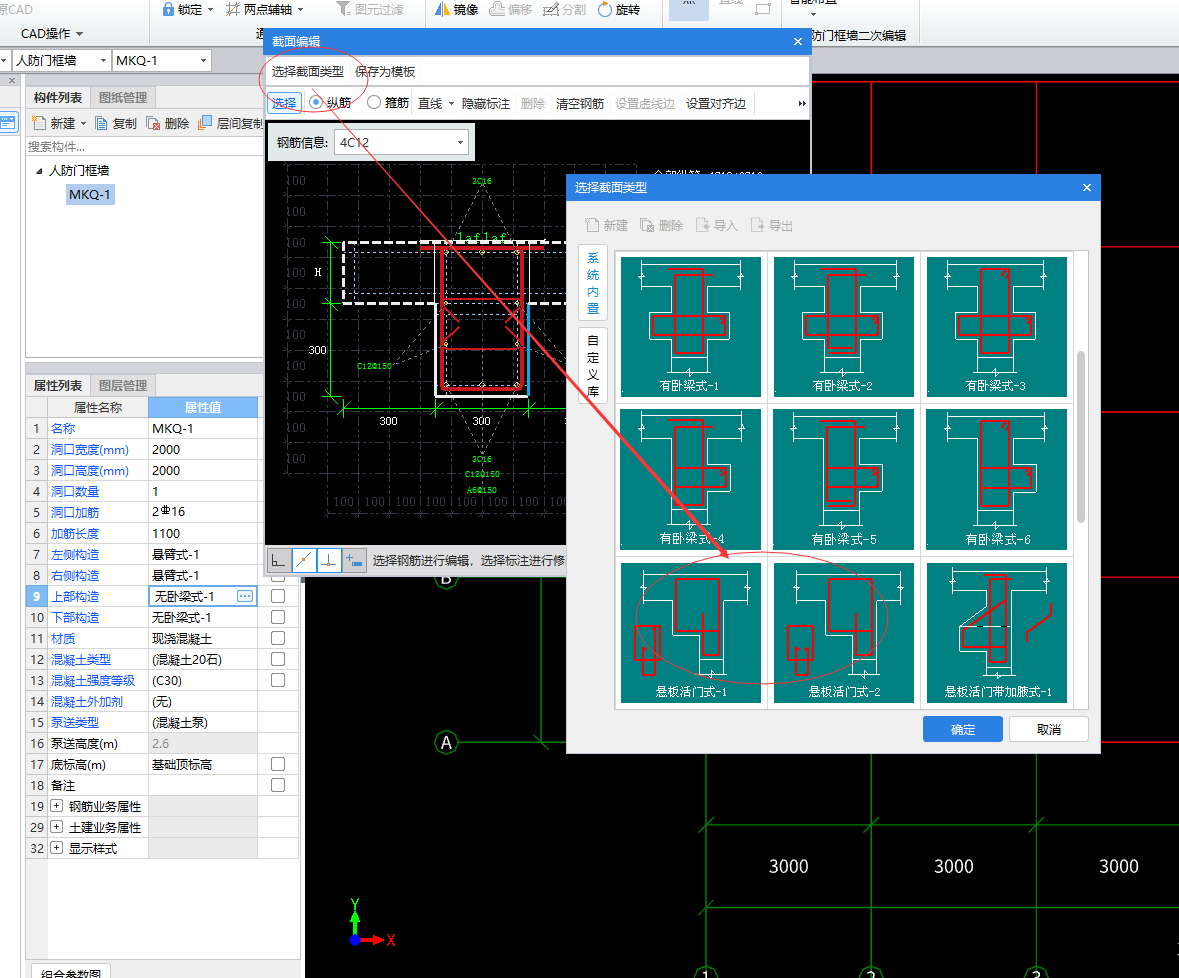The height and width of the screenshot is (978, 1179).
Task: Toggle checkbox in 底标高 row
Action: point(277,764)
